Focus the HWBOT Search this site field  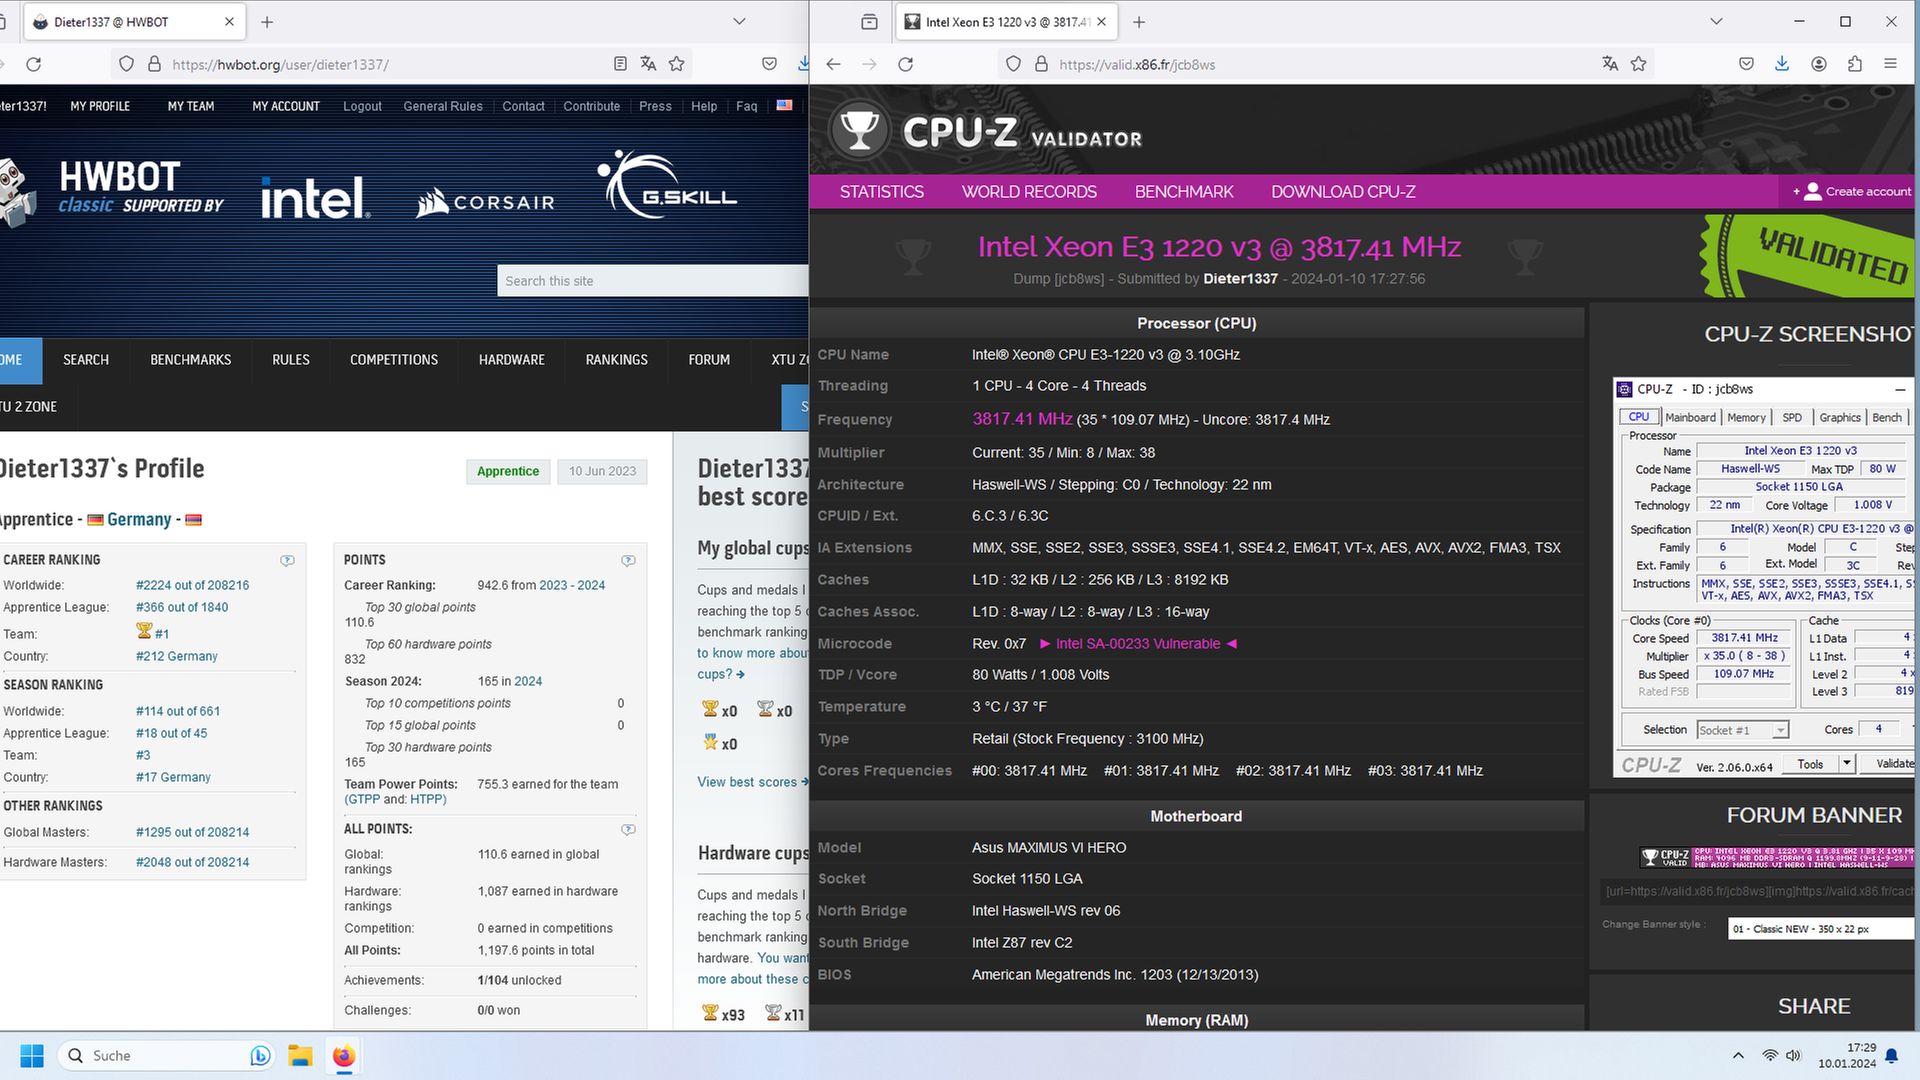point(652,281)
